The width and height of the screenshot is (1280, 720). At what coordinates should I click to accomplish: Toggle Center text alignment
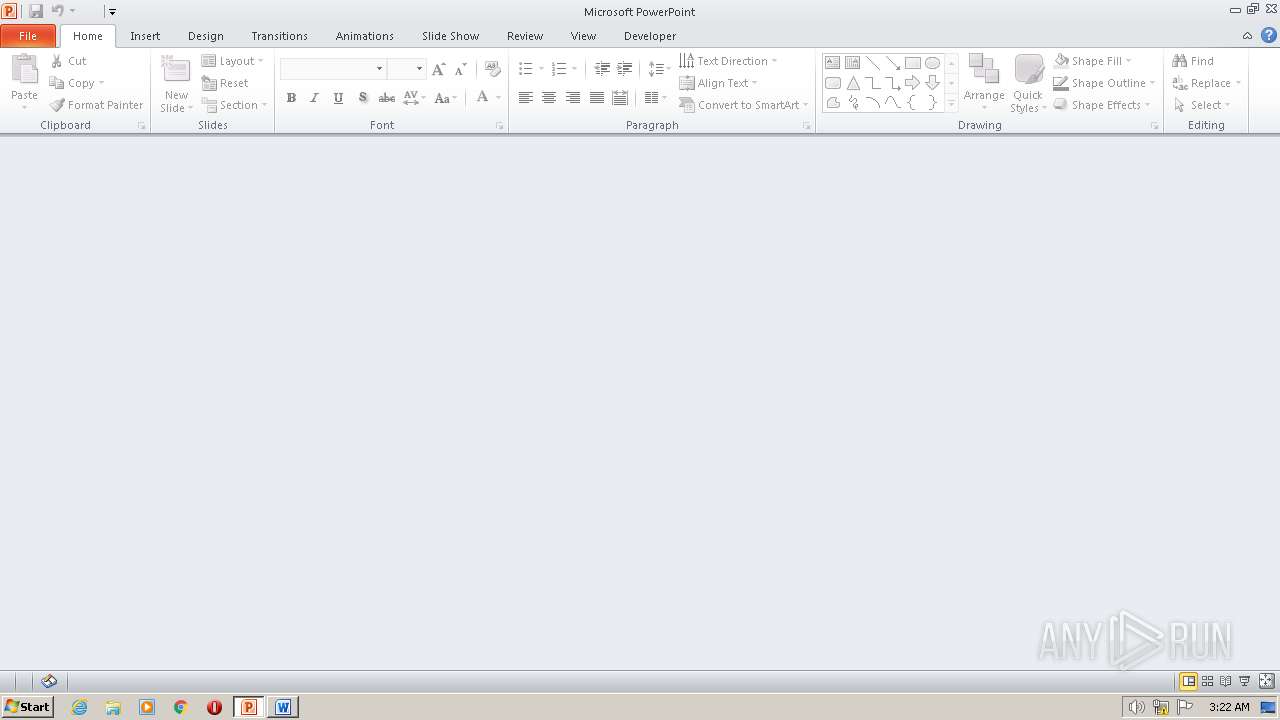[x=549, y=98]
